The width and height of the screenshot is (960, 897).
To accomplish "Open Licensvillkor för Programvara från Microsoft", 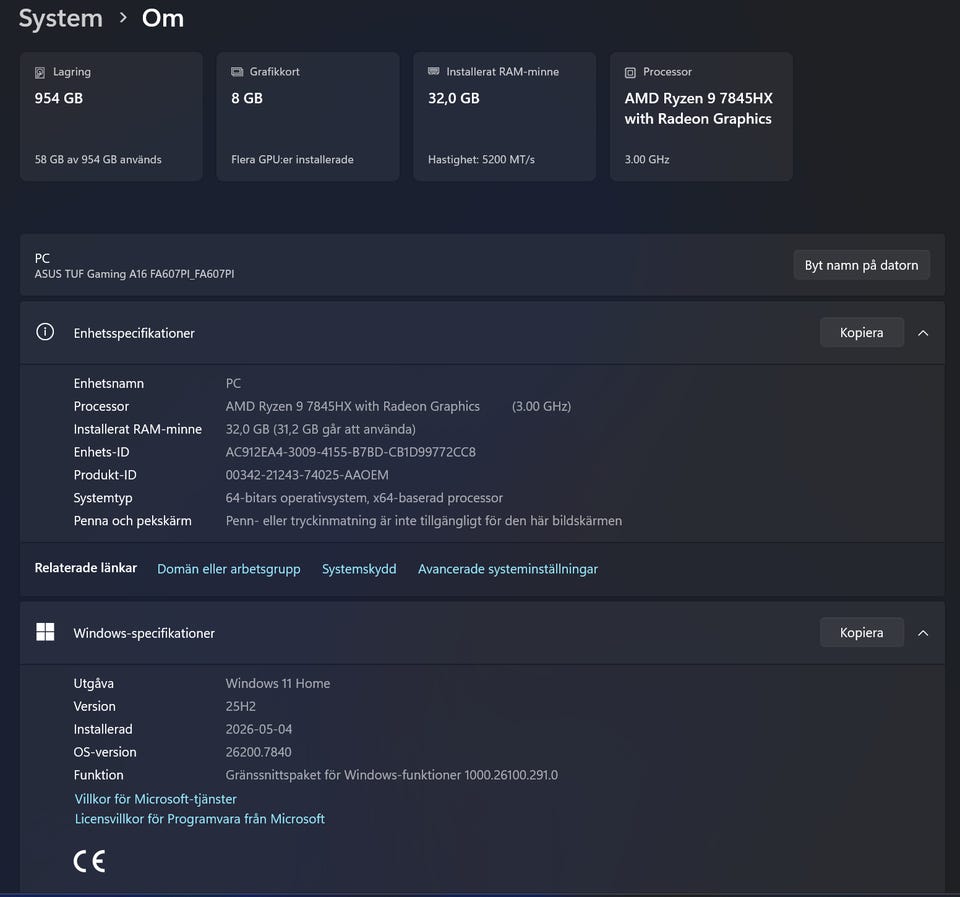I will coord(200,819).
